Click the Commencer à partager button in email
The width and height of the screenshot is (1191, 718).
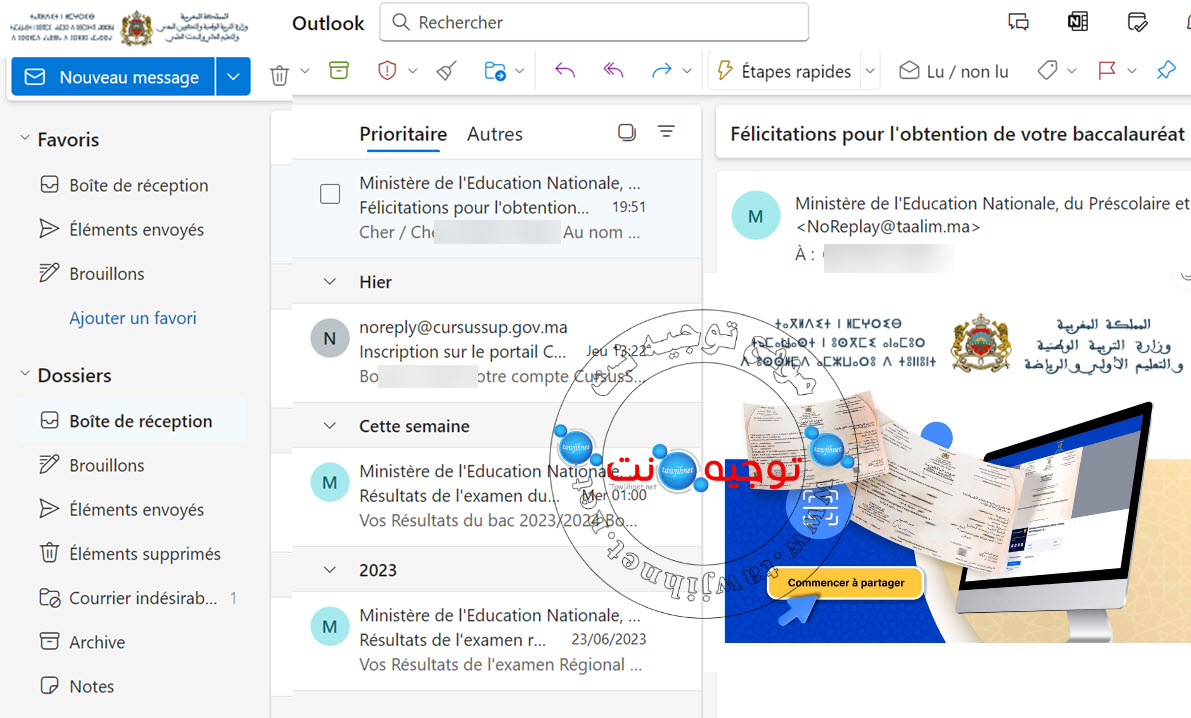pyautogui.click(x=845, y=583)
